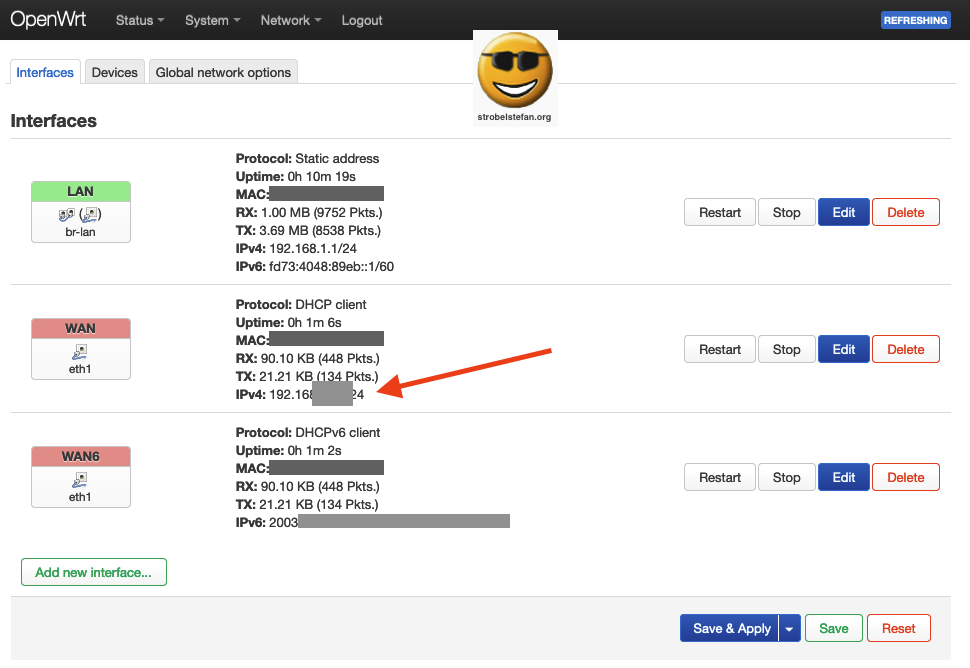This screenshot has height=668, width=970.
Task: Click the eth1 port icon in WAN6 box
Action: [80, 480]
